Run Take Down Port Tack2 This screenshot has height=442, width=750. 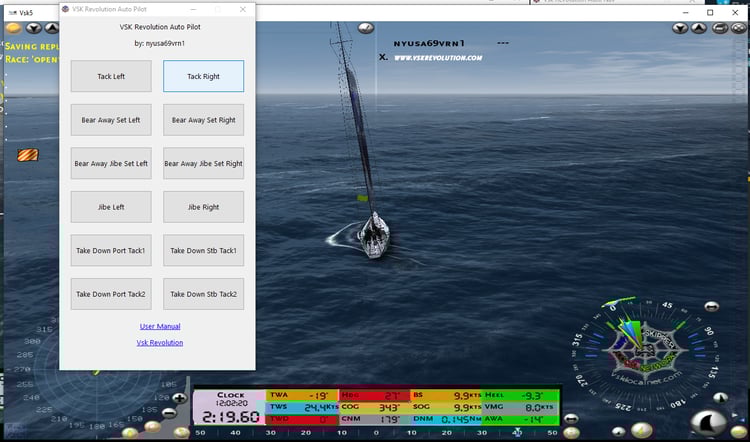[x=111, y=294]
